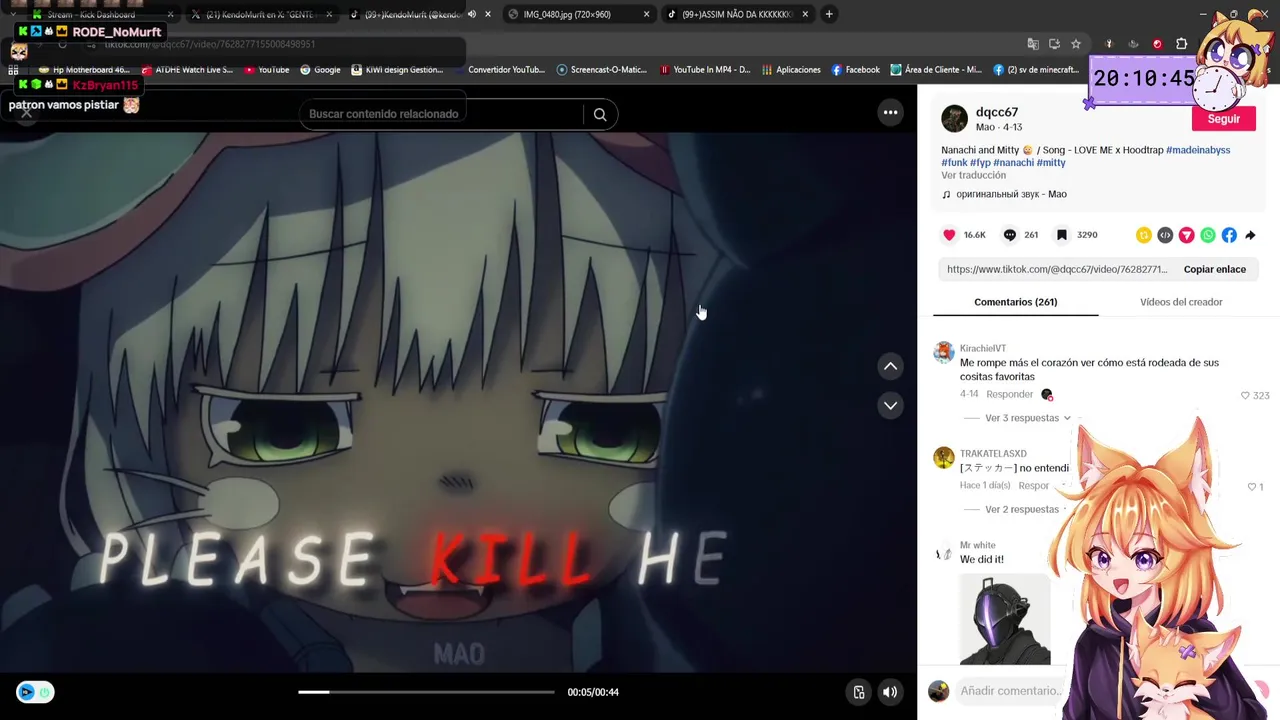The width and height of the screenshot is (1280, 720).
Task: Open the 'Aplicaciones' bookmark
Action: (791, 70)
